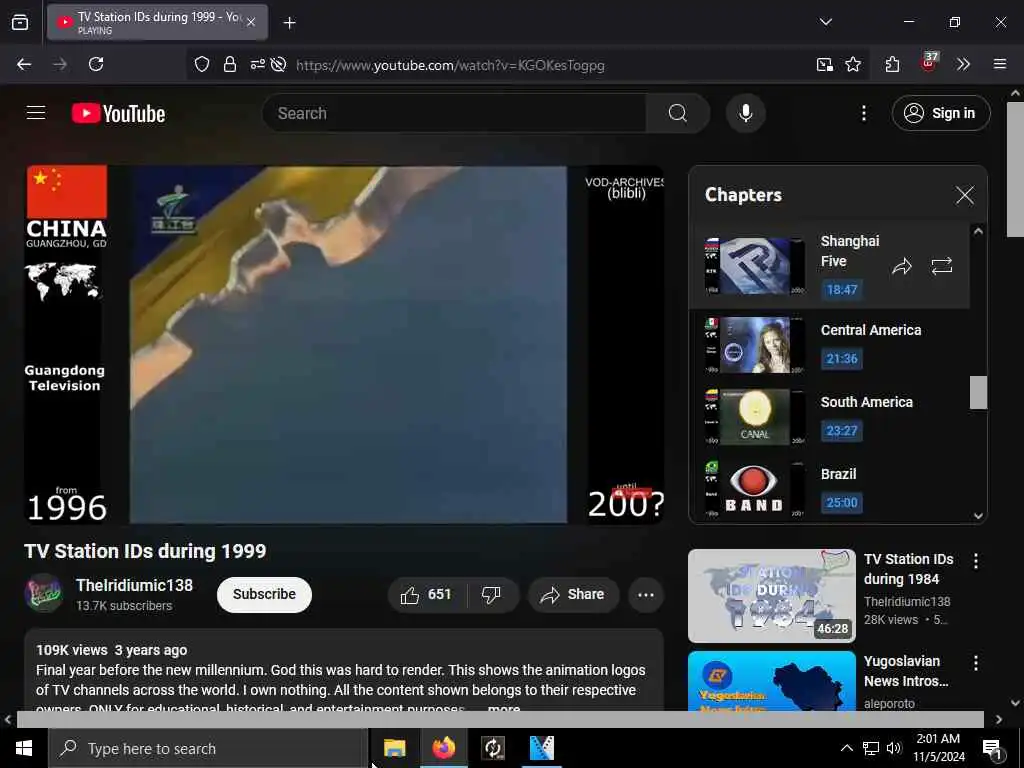Image resolution: width=1024 pixels, height=768 pixels.
Task: Loop the Shanghai Five chapter
Action: tap(941, 266)
